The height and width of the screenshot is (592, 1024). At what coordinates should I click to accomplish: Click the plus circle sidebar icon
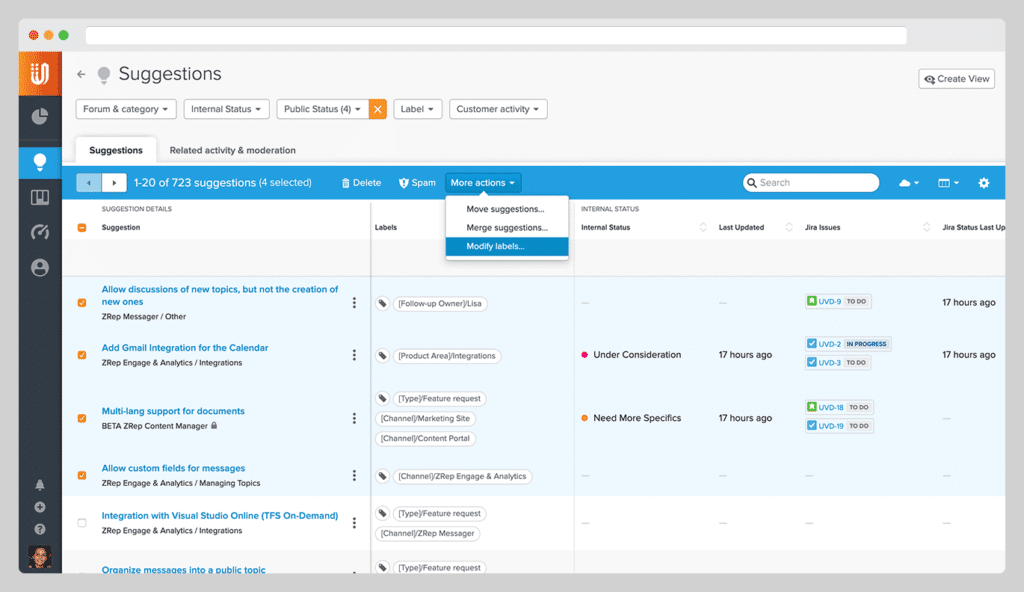(40, 507)
